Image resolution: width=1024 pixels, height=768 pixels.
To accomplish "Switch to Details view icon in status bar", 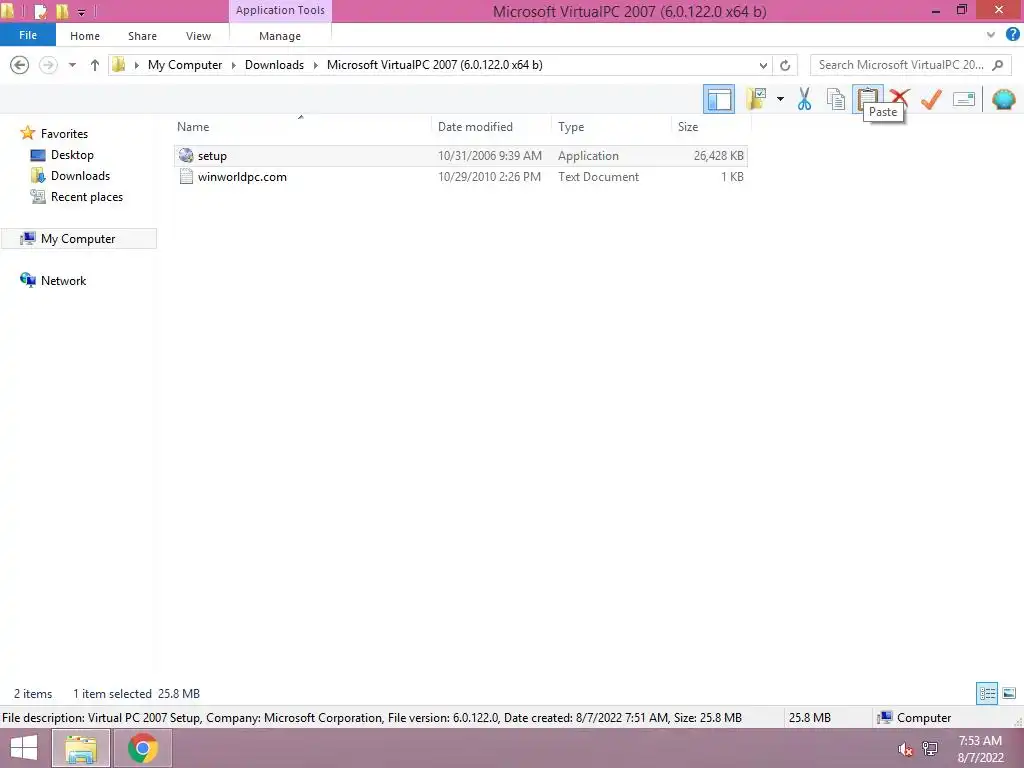I will pyautogui.click(x=987, y=693).
